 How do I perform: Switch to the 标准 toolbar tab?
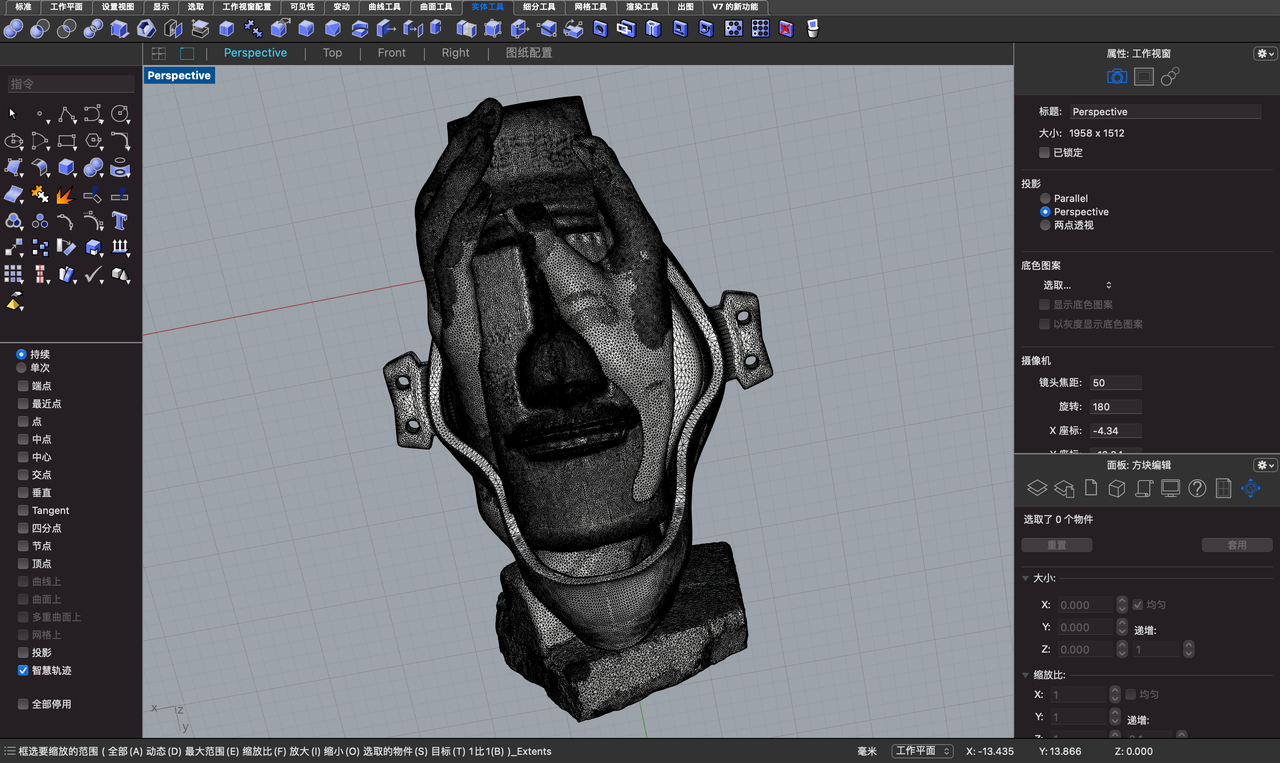click(23, 6)
